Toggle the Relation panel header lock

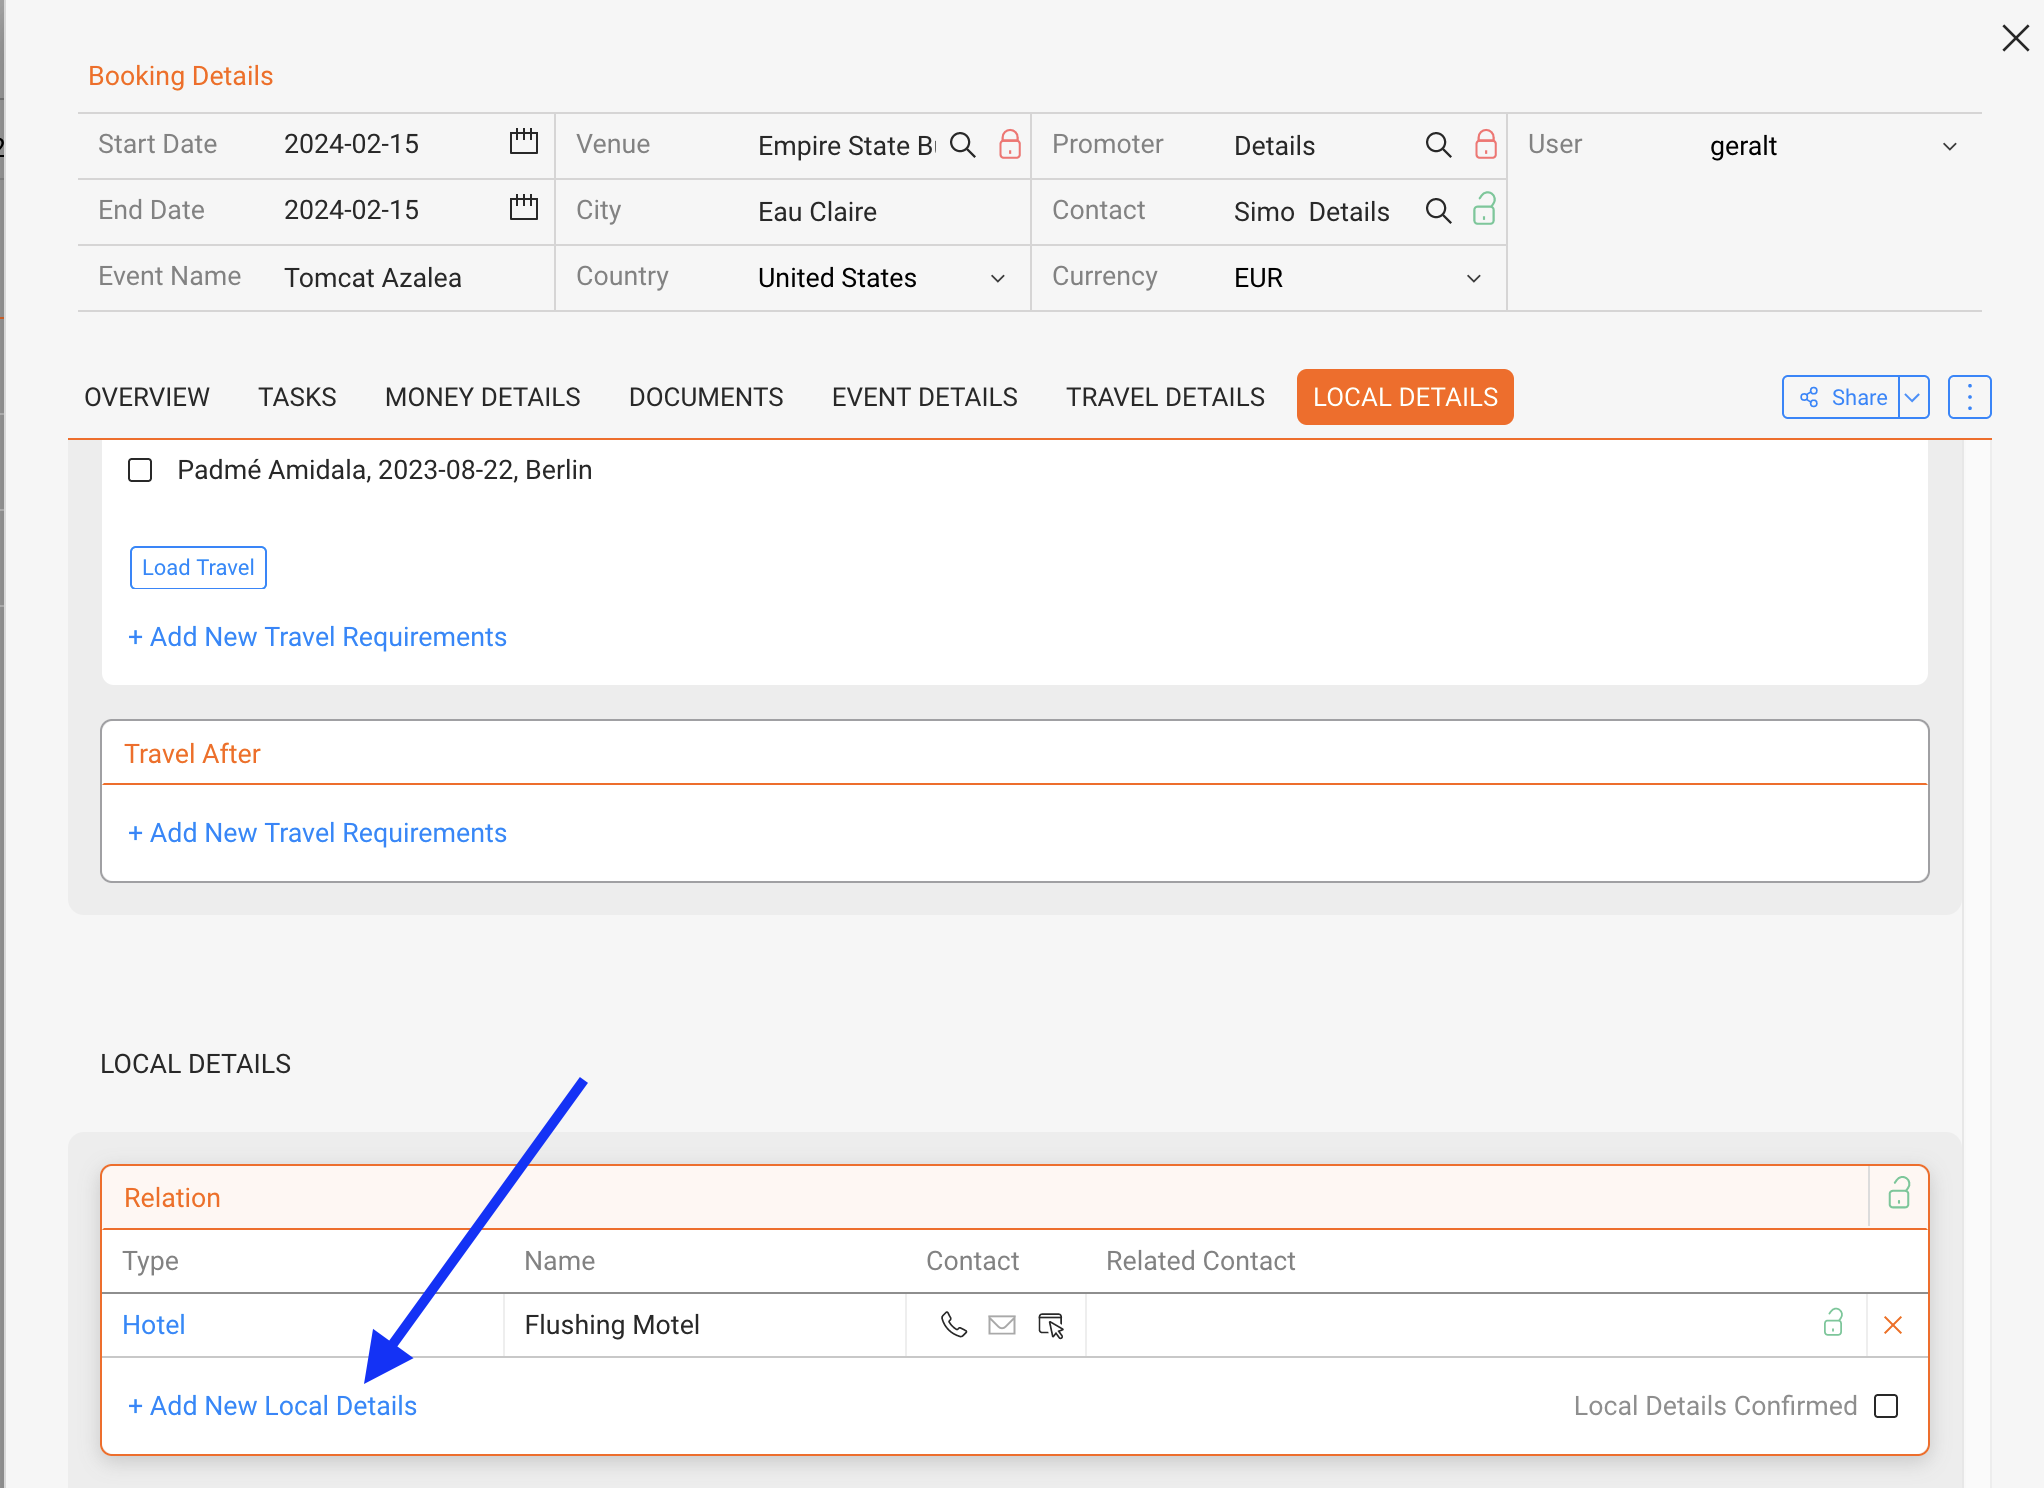[1899, 1194]
